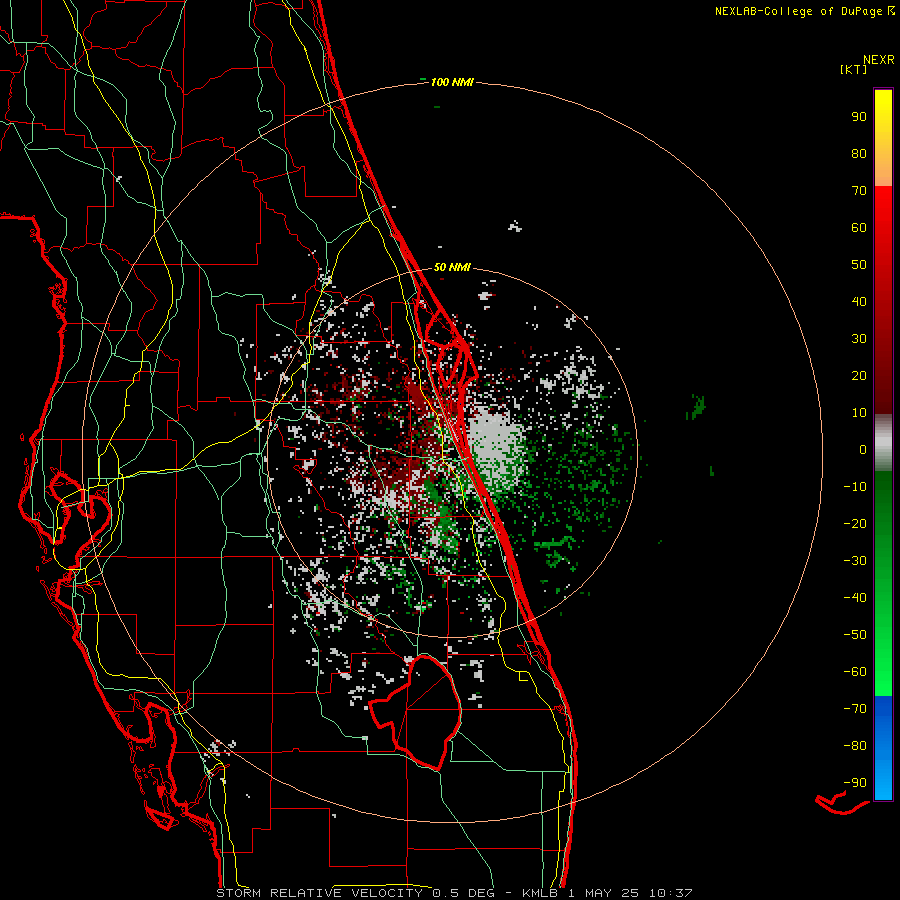Click the yellow top segment of the color bar

pos(883,137)
